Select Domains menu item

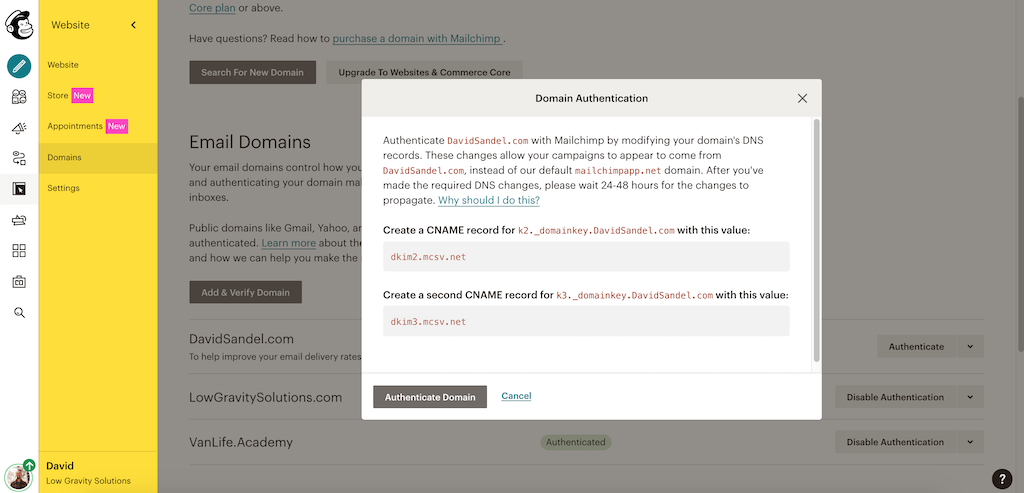(98, 157)
